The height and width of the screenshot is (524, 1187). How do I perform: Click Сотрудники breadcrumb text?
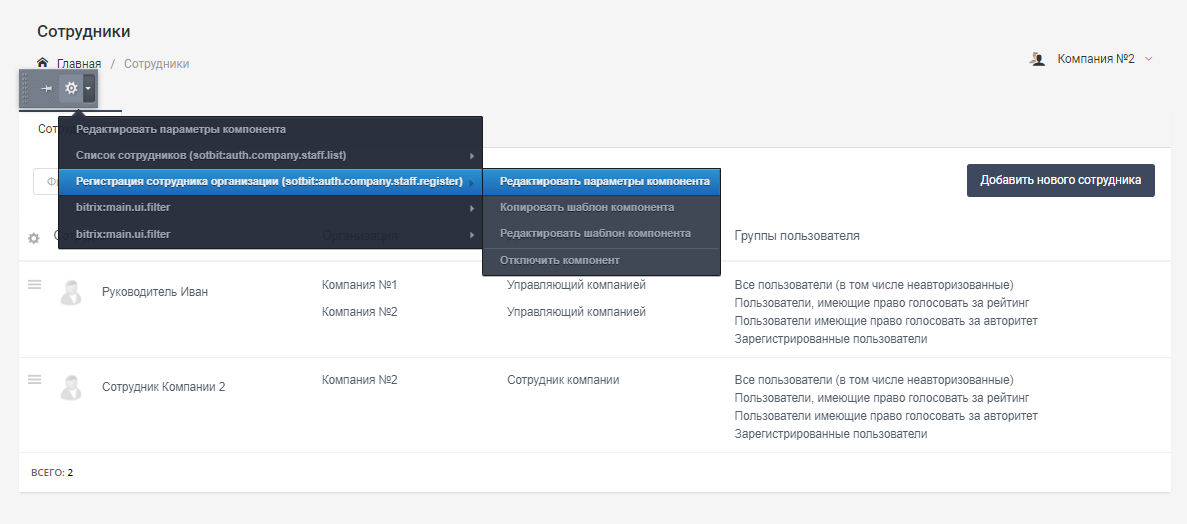click(157, 64)
